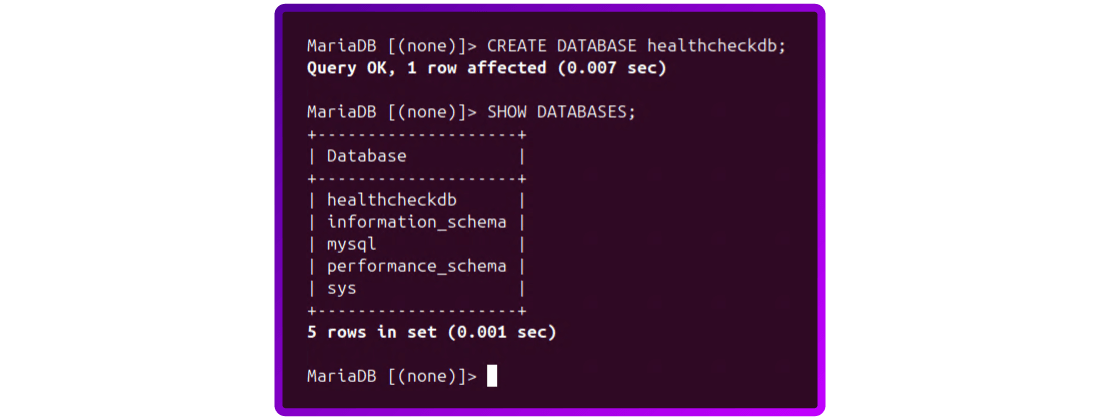Click the empty MariaDB prompt at bottom
Screen dimensions: 1100x420
(392, 376)
